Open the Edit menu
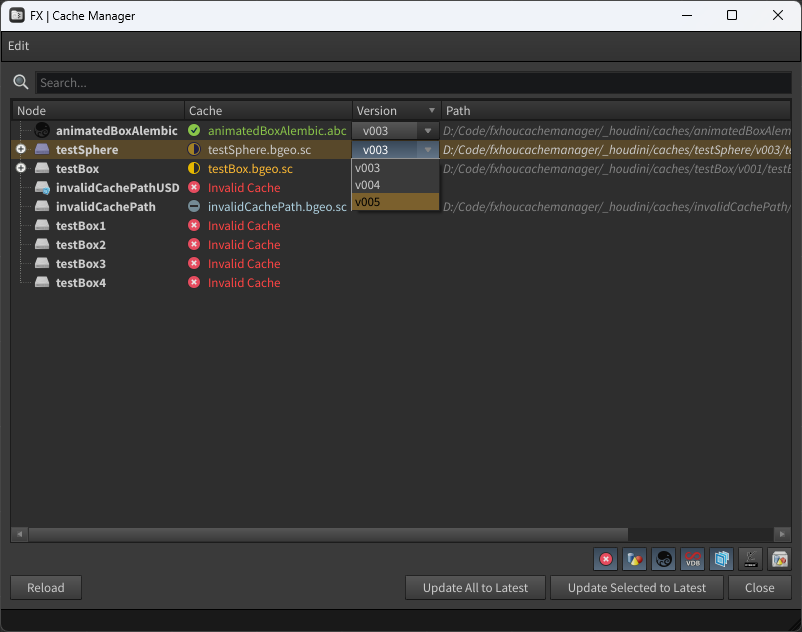This screenshot has width=802, height=632. (19, 46)
